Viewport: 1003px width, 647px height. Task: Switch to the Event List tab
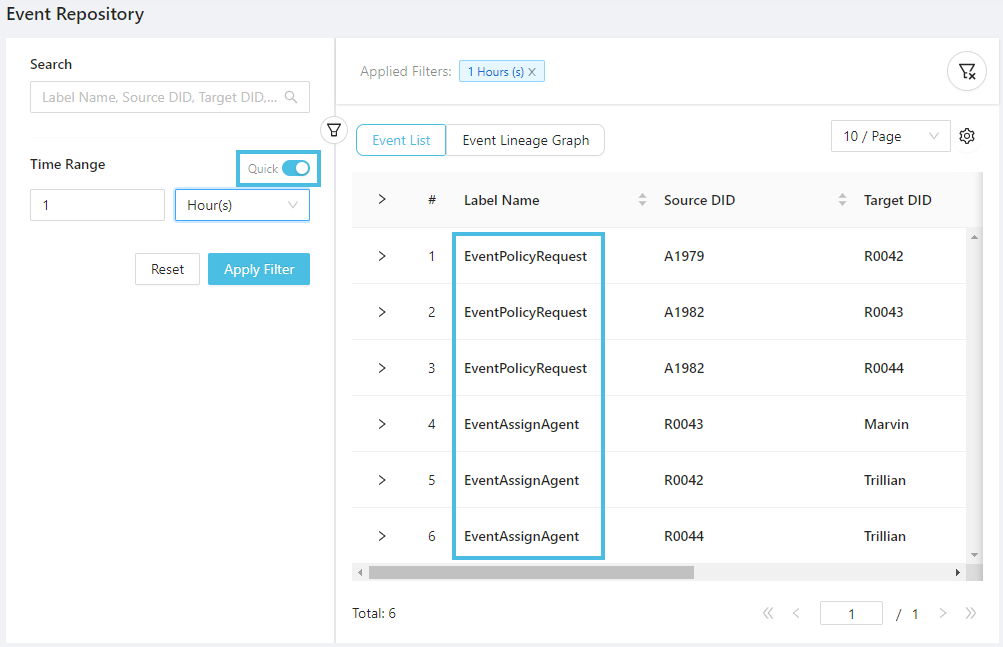[401, 140]
